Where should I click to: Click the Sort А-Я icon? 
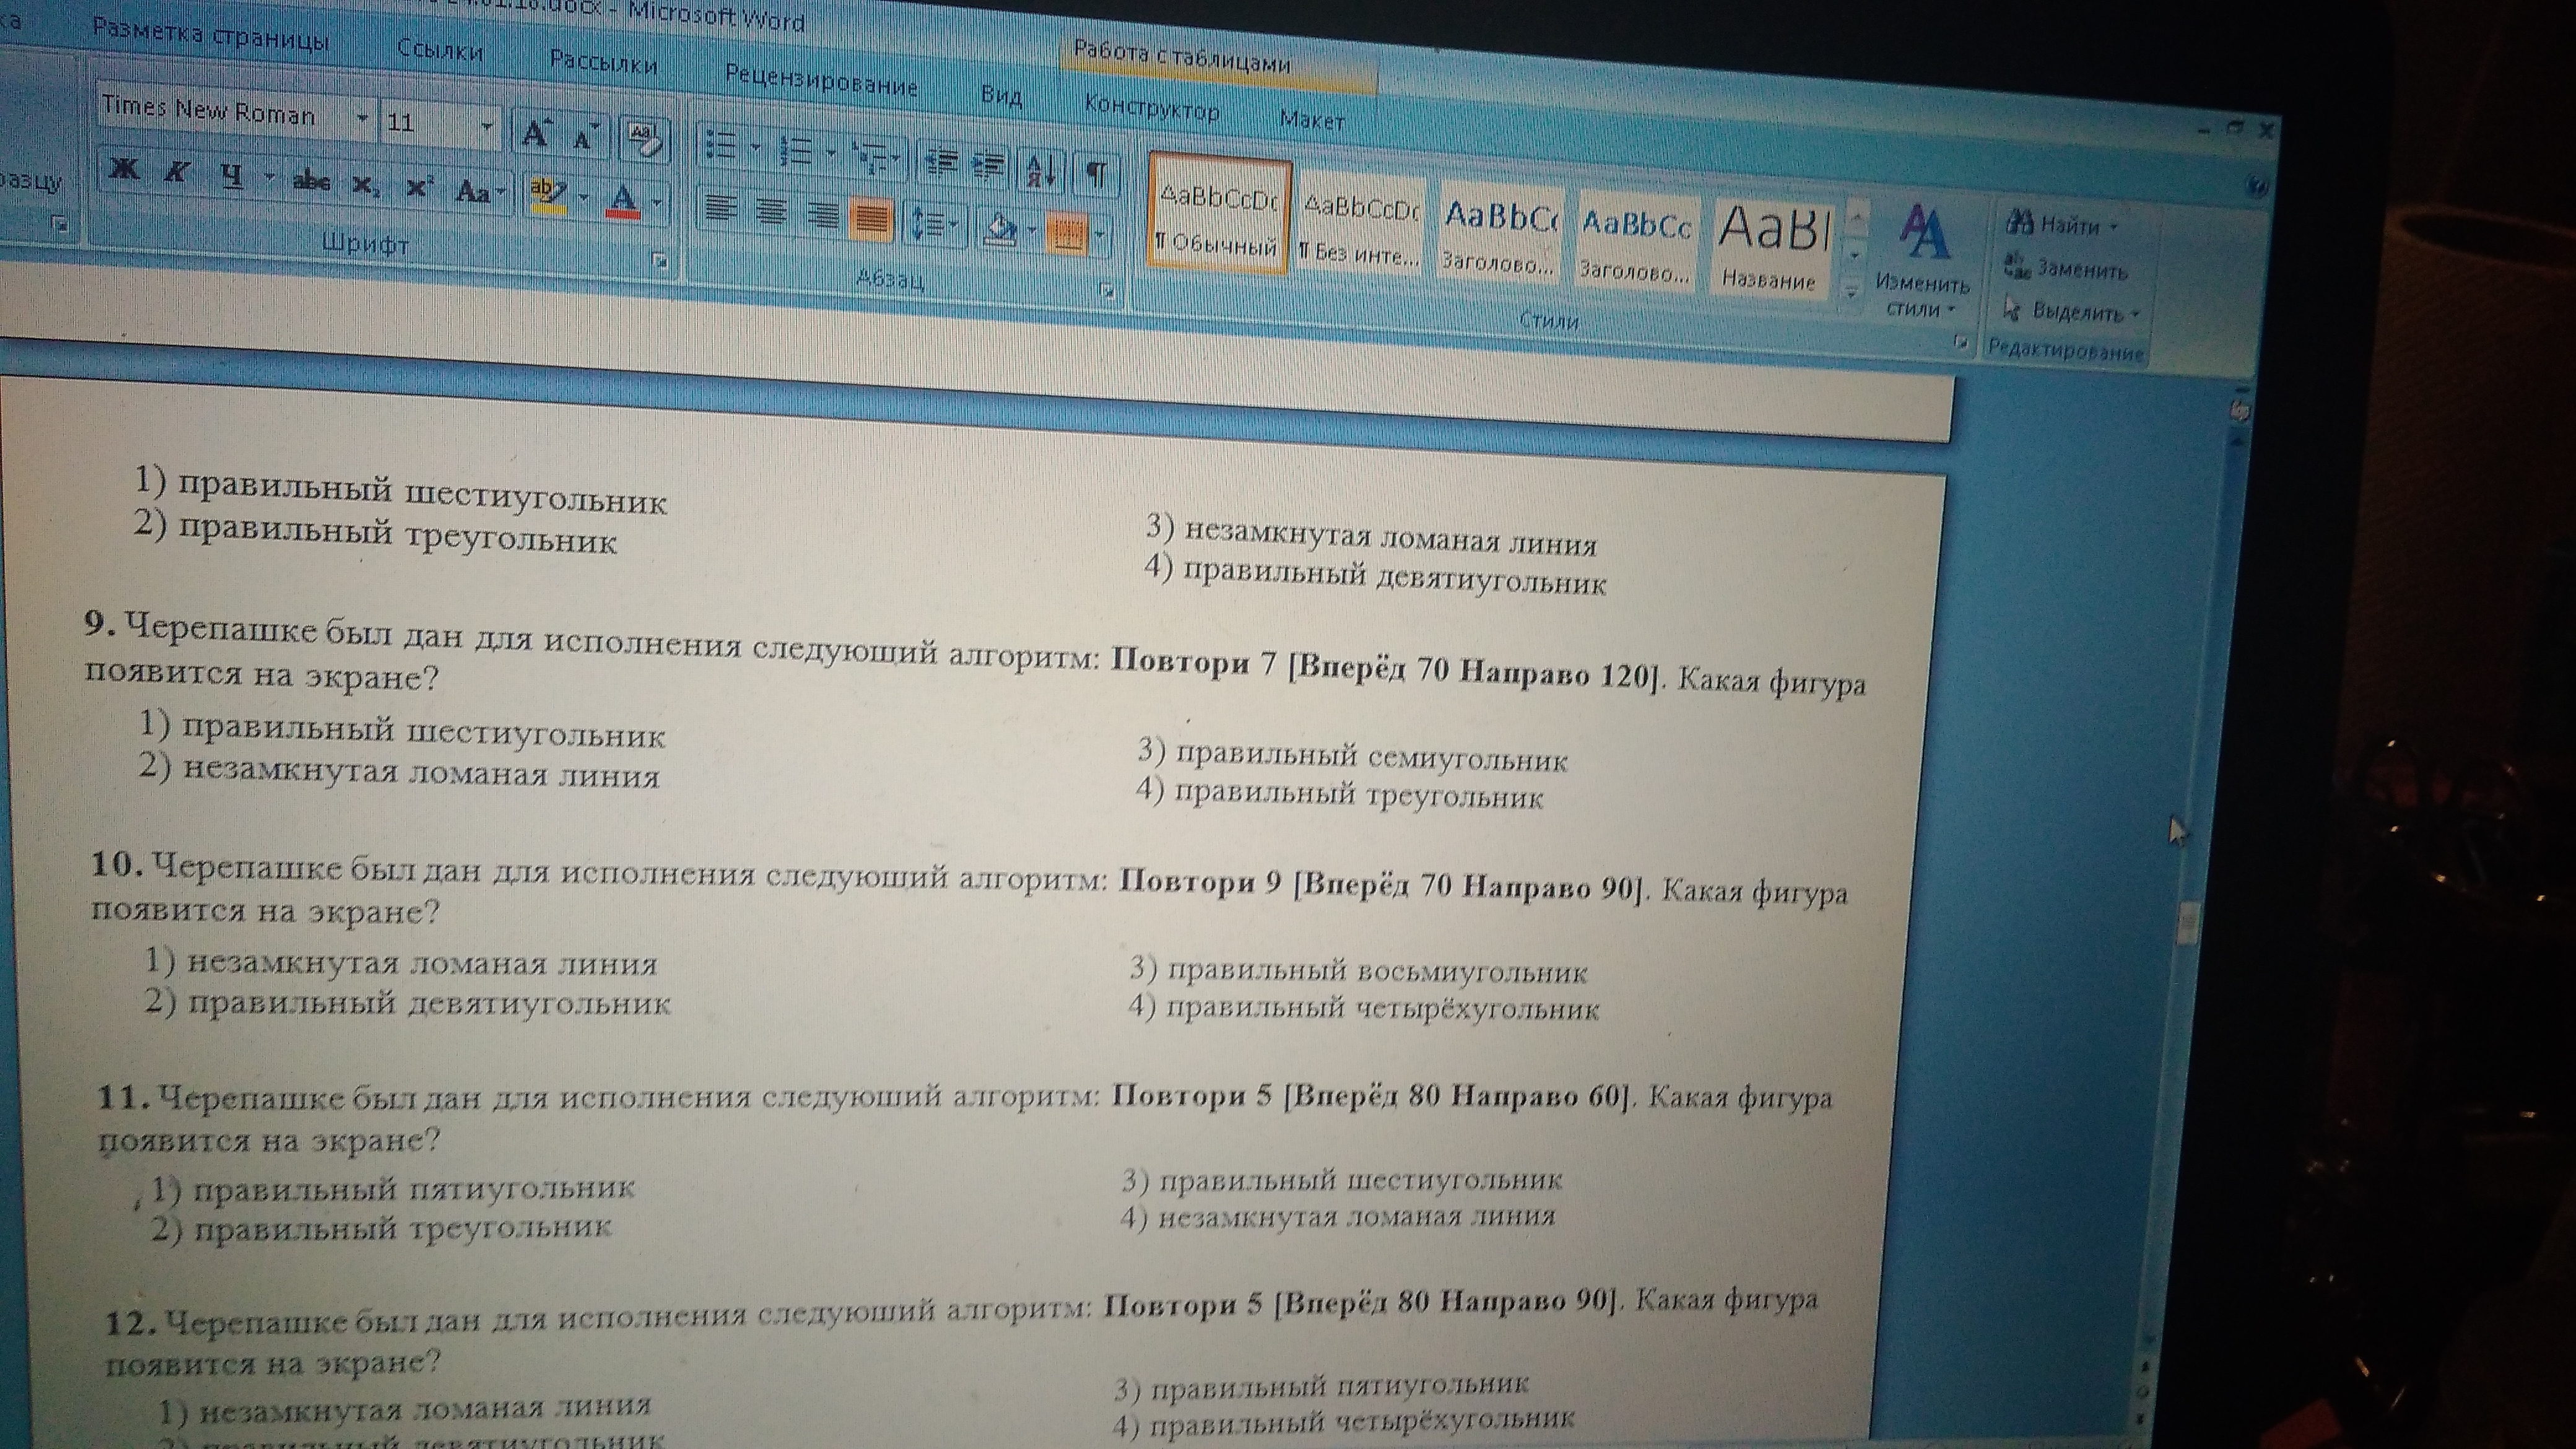click(1041, 171)
